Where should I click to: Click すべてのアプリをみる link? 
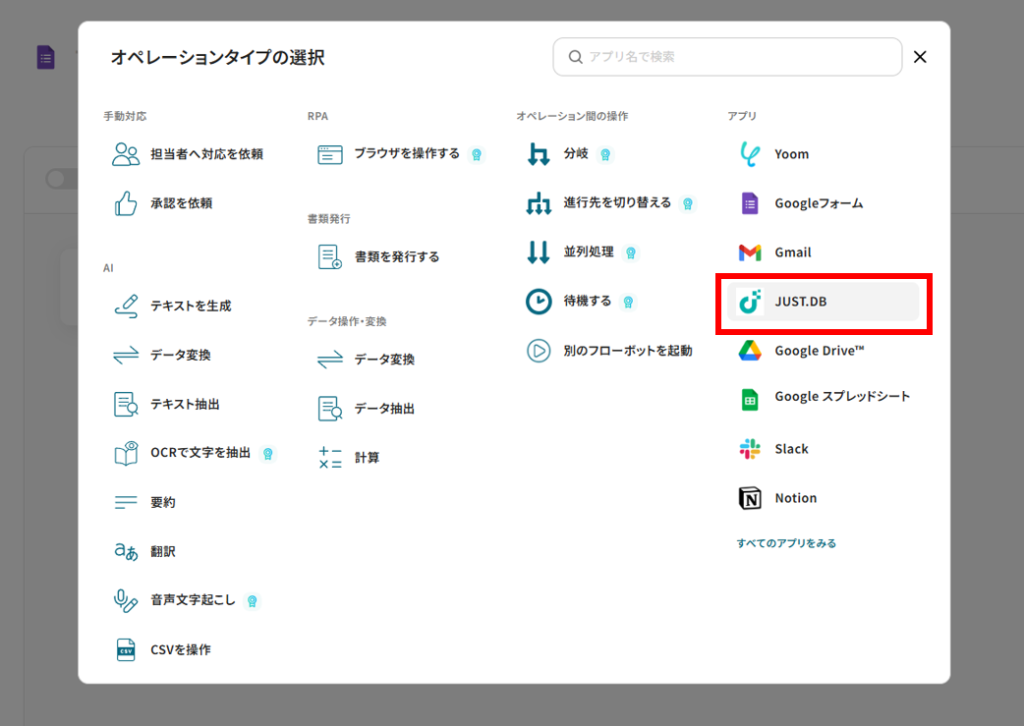[786, 543]
